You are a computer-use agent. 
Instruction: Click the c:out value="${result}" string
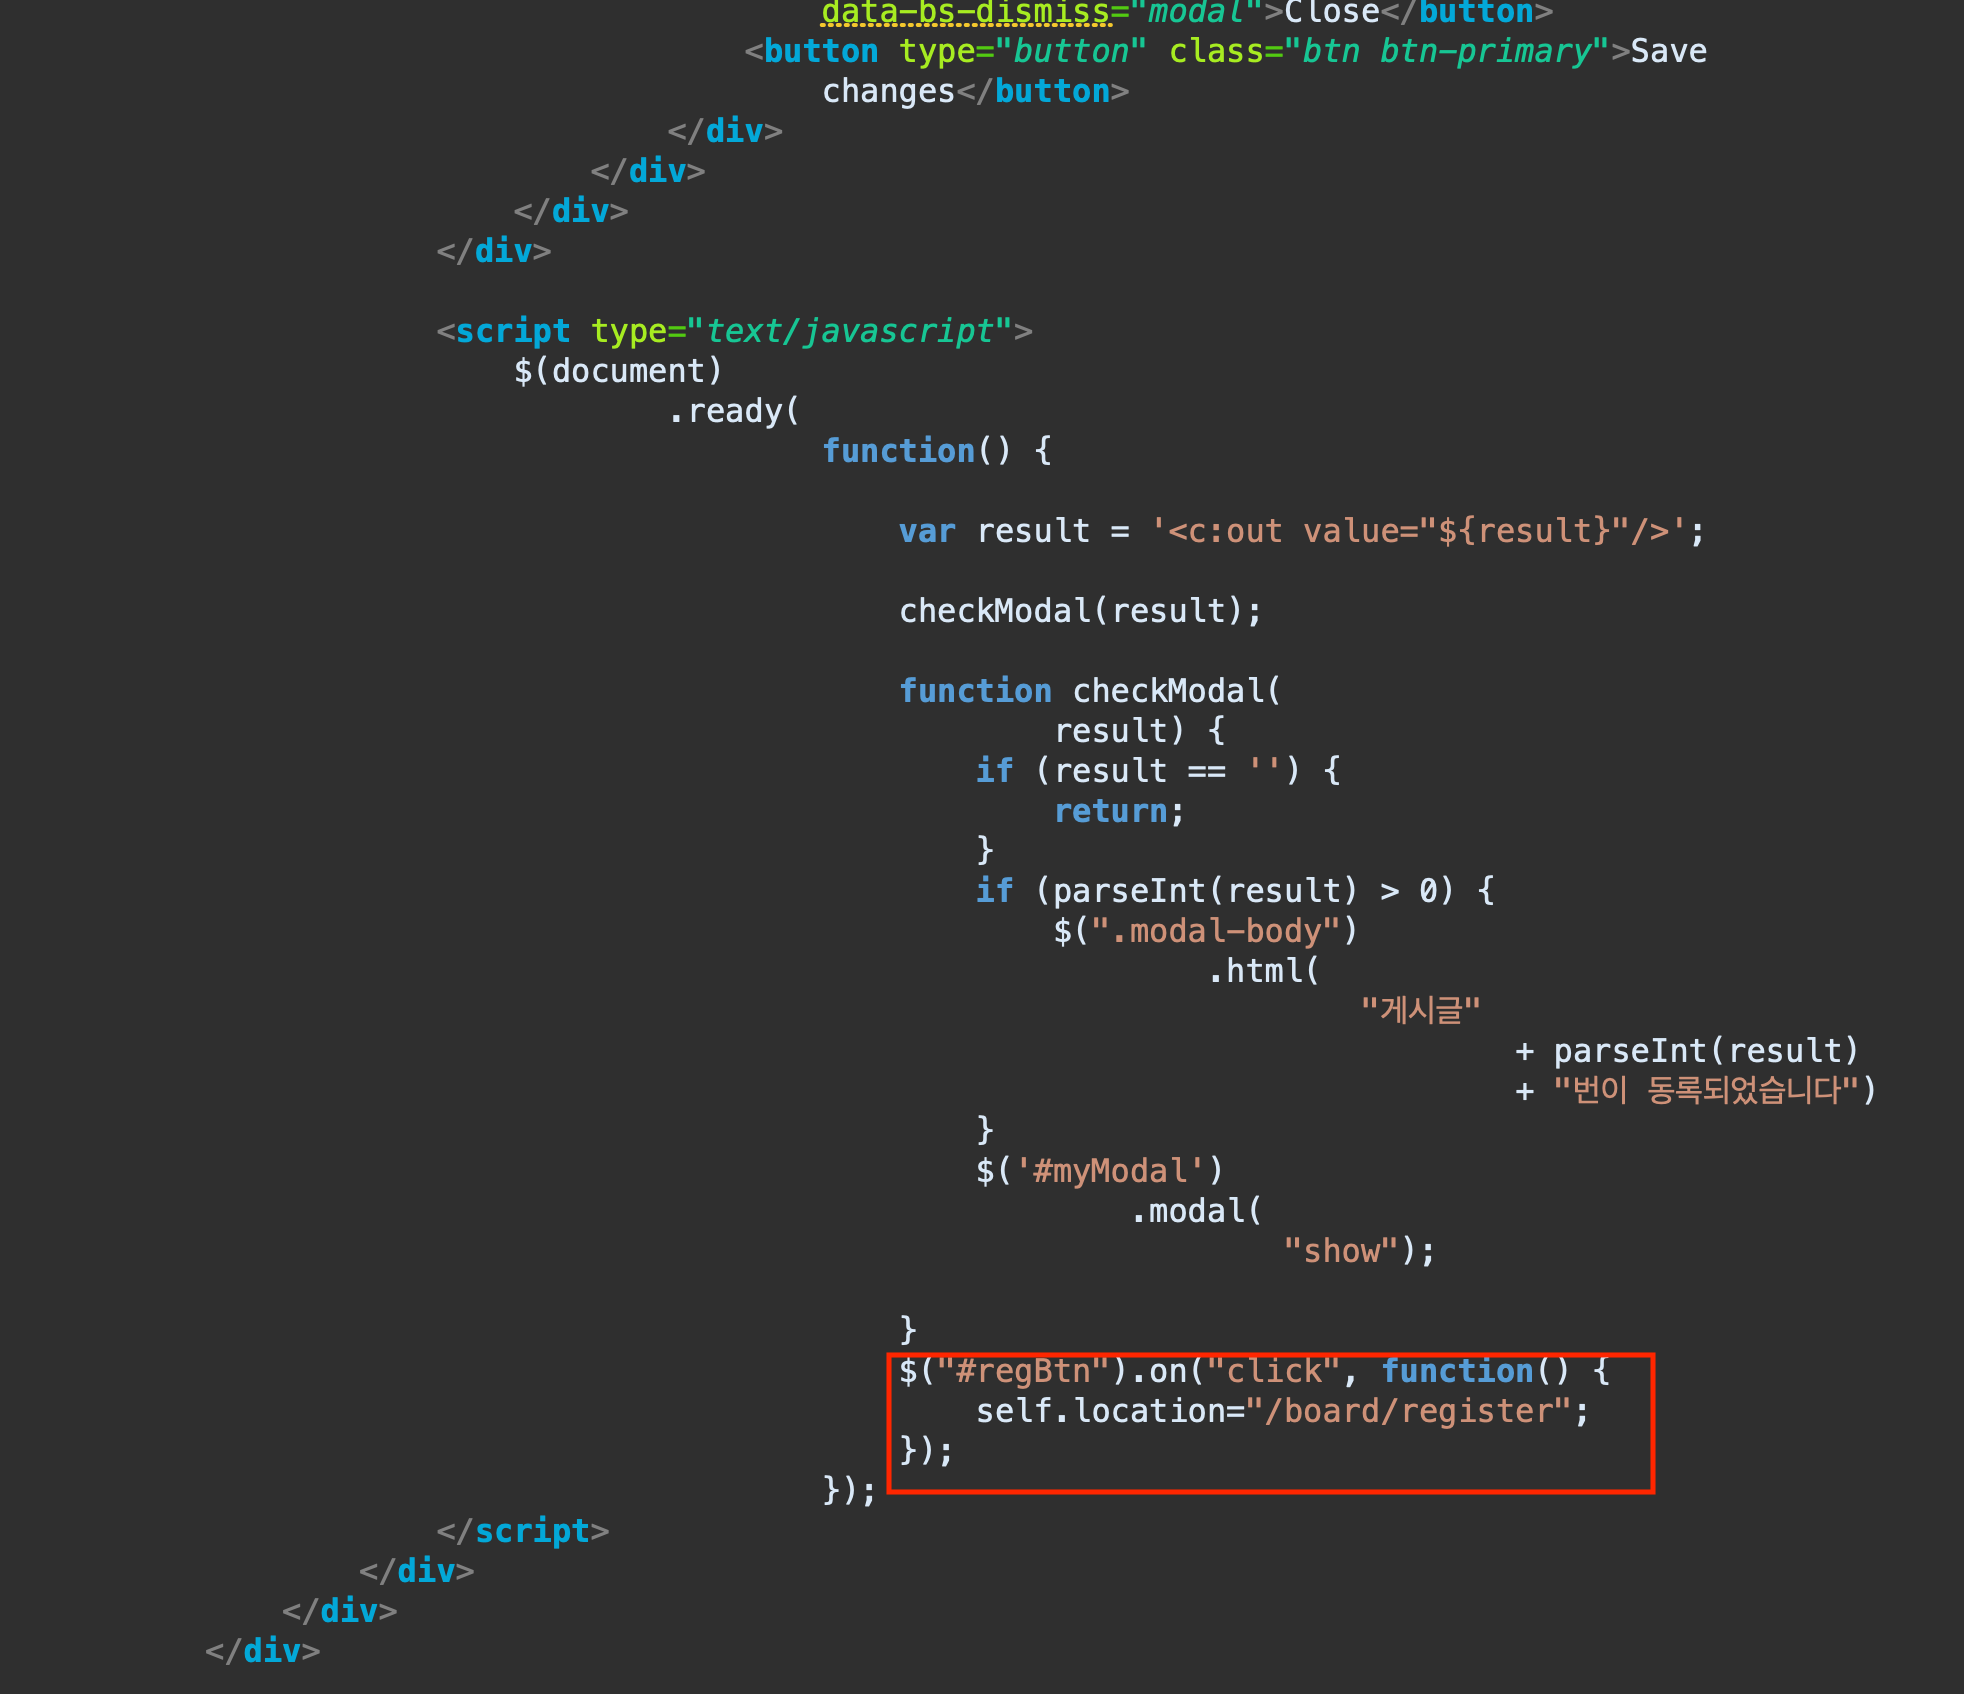(x=1418, y=531)
